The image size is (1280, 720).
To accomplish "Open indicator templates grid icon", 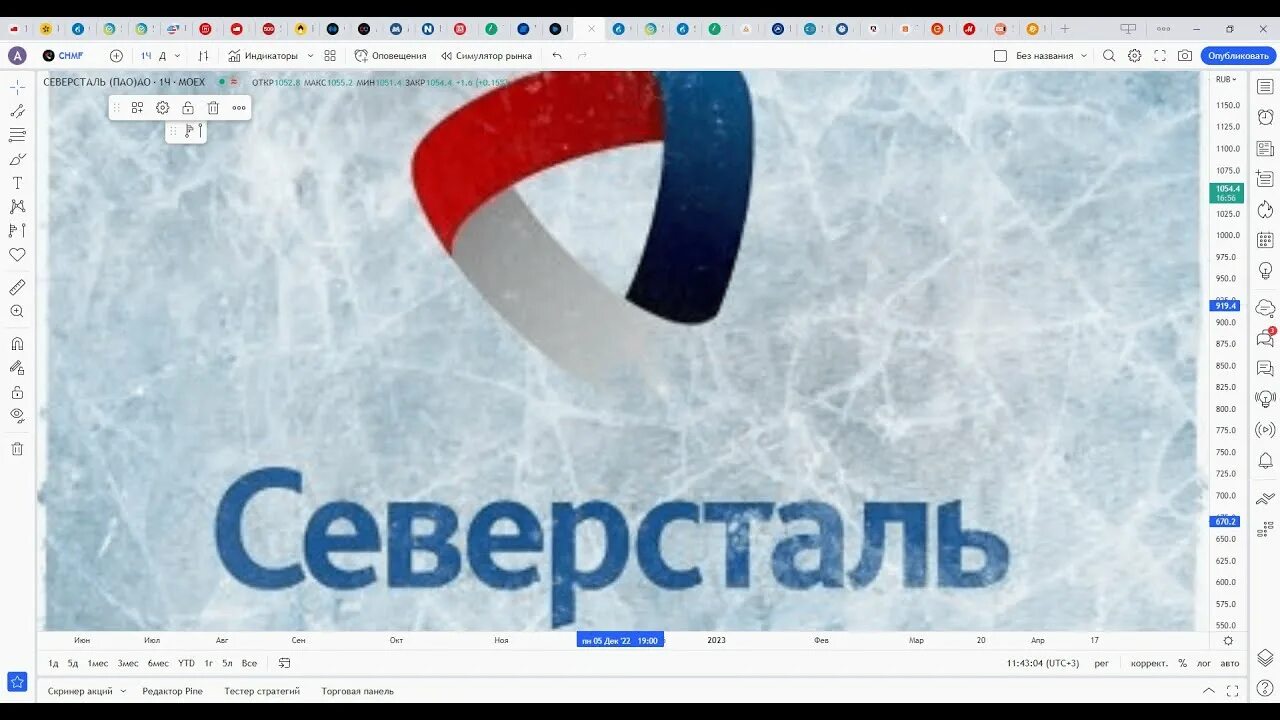I will pyautogui.click(x=330, y=56).
